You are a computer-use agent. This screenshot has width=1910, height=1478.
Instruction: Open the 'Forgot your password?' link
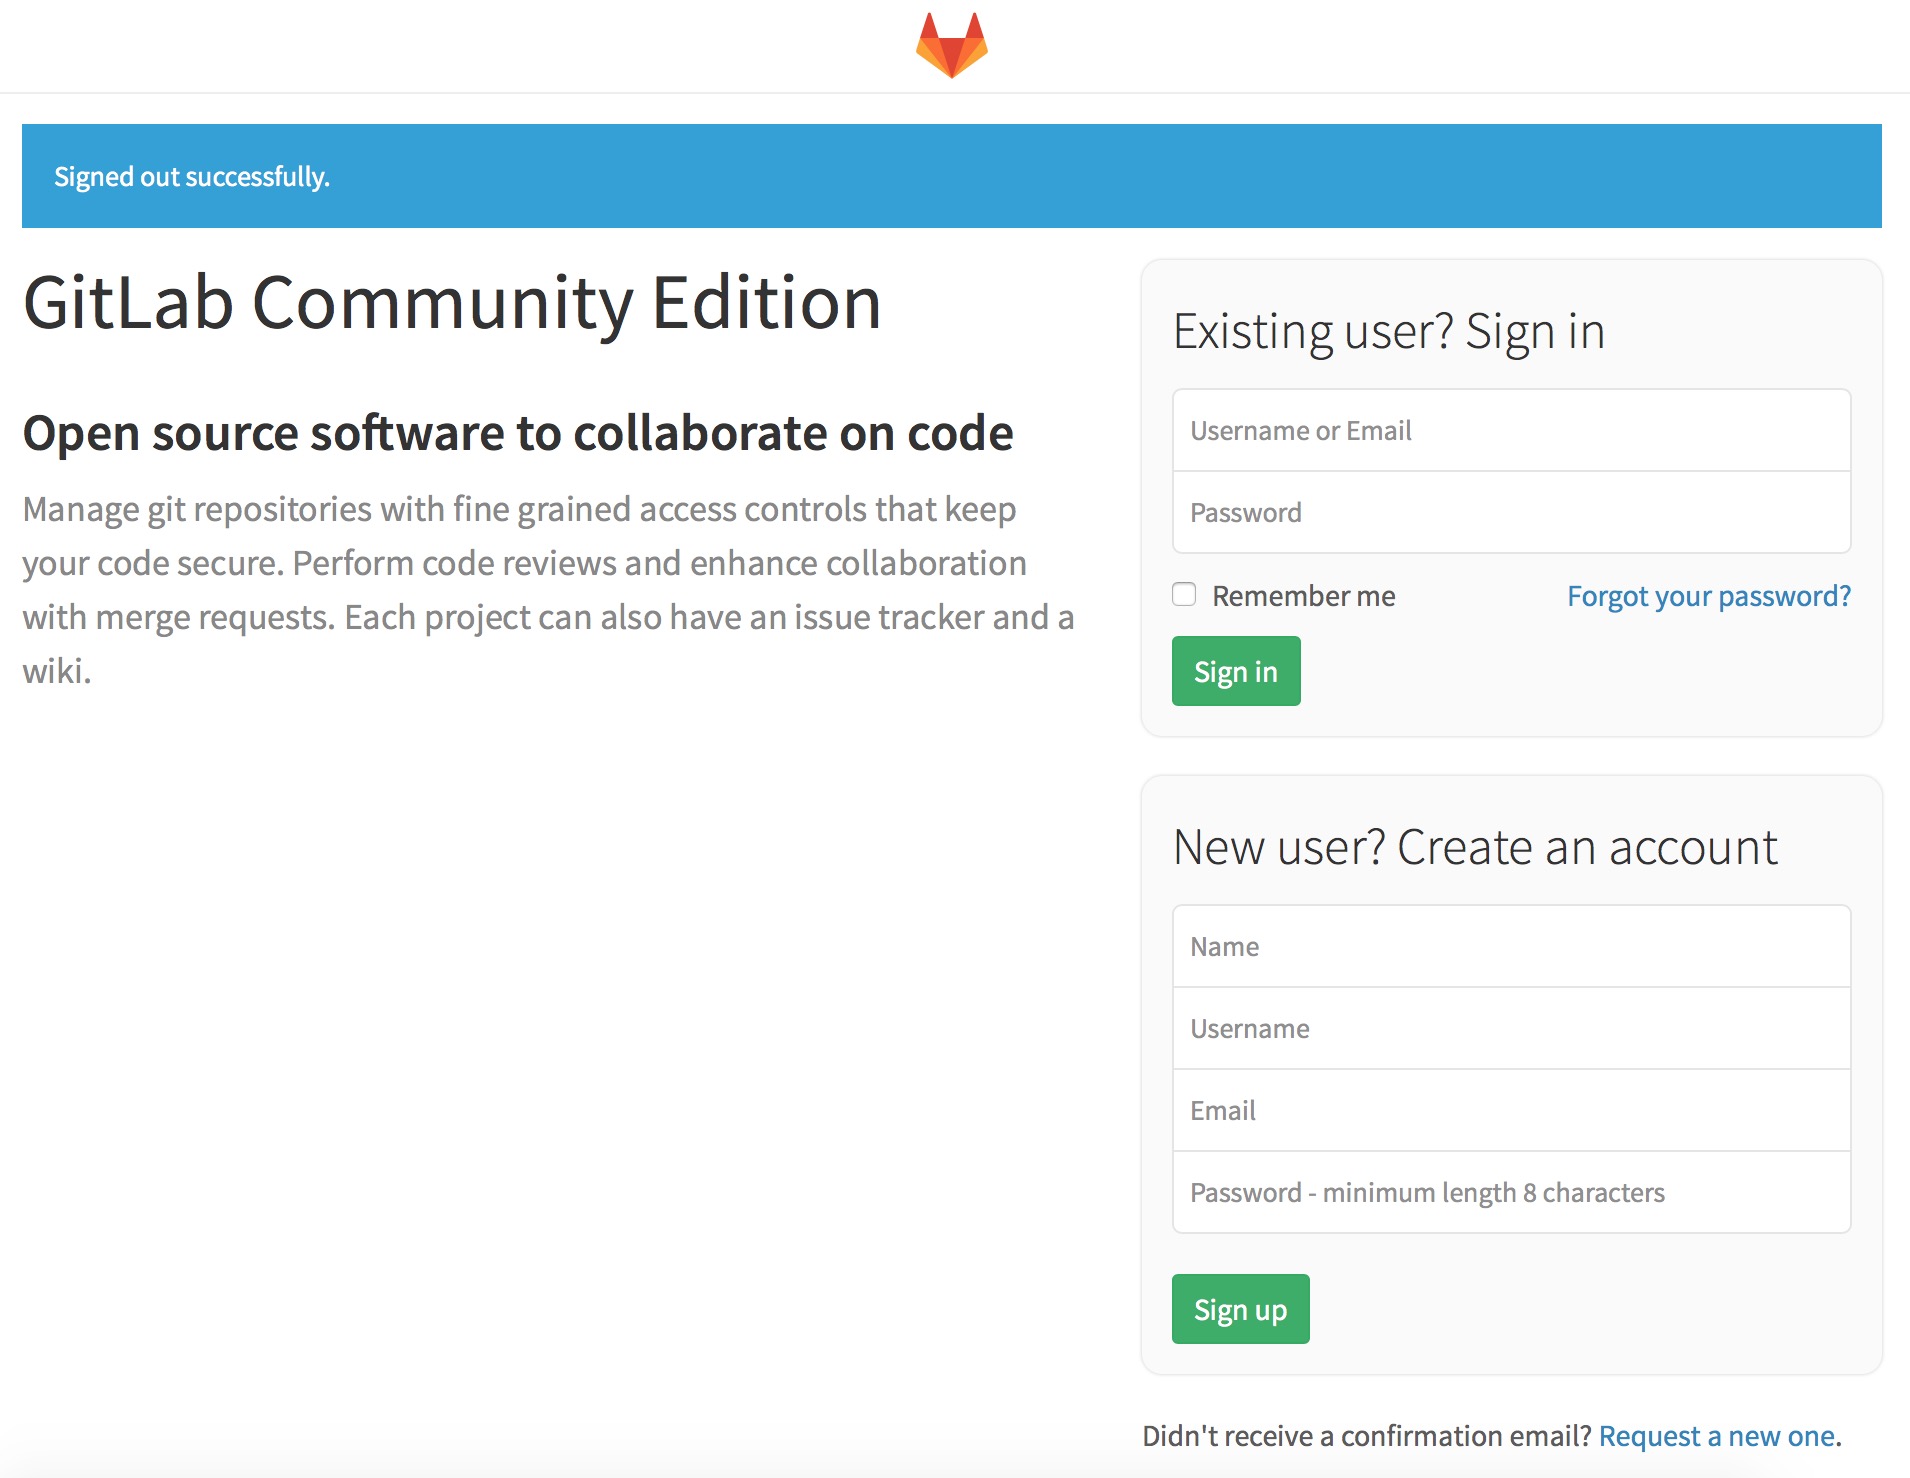(x=1708, y=596)
